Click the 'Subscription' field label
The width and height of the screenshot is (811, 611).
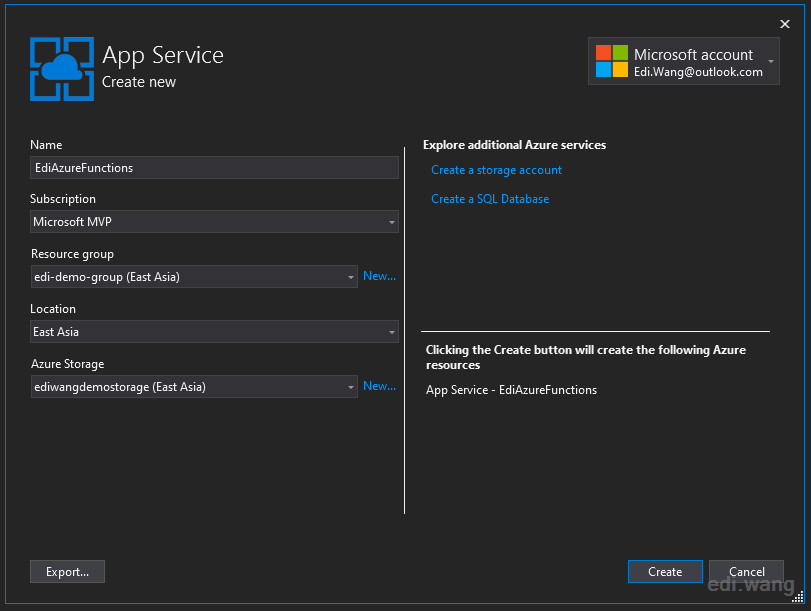tap(63, 199)
